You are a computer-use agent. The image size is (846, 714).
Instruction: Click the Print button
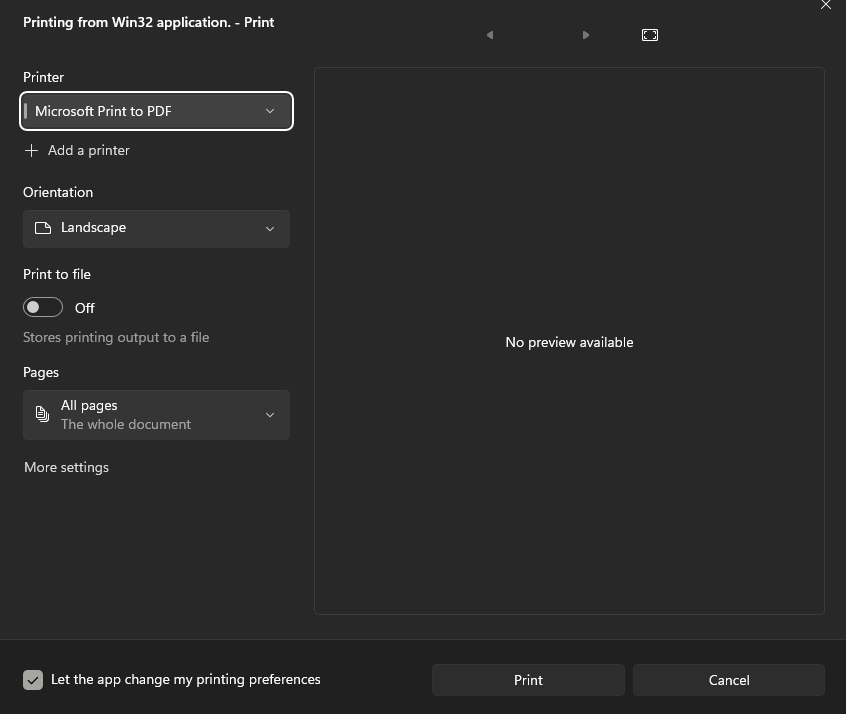[x=528, y=679]
